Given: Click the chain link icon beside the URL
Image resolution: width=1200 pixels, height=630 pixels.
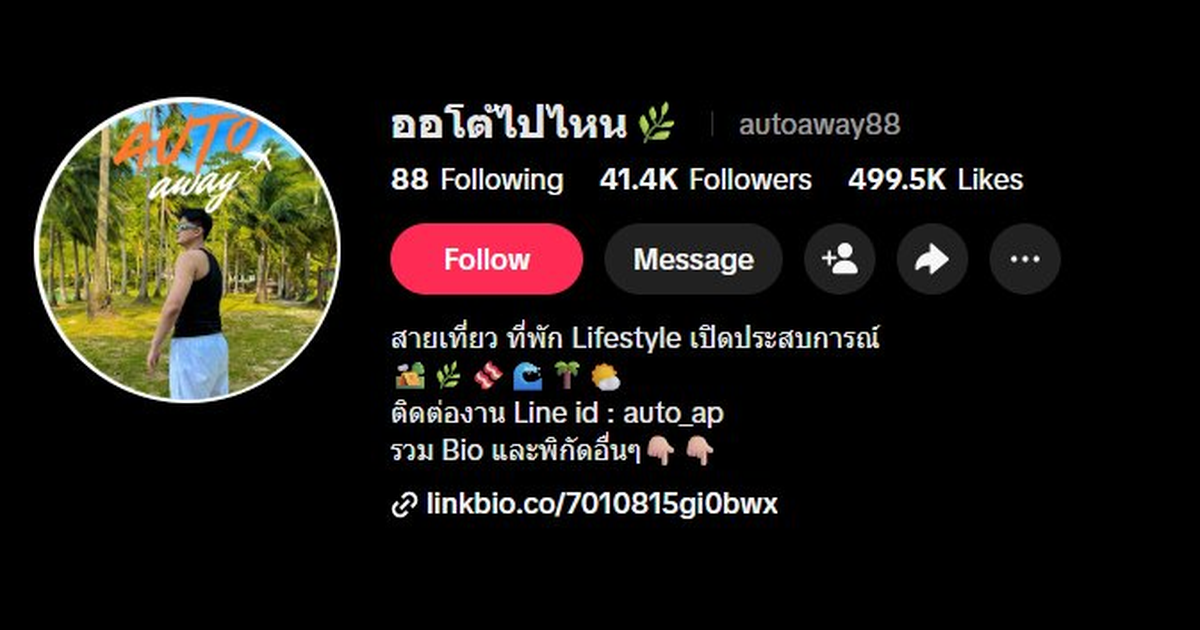Looking at the screenshot, I should click(x=403, y=505).
